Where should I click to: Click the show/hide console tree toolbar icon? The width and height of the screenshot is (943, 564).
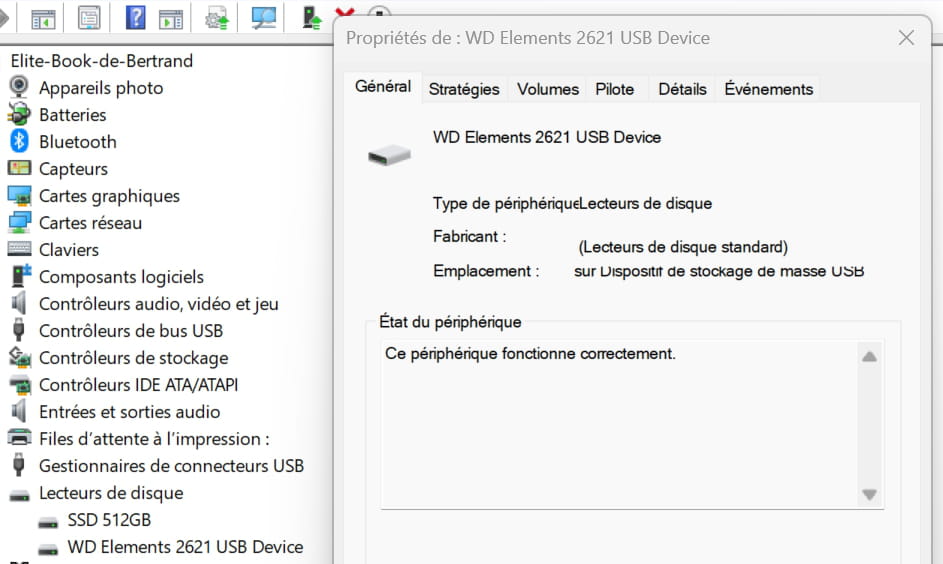pos(43,18)
